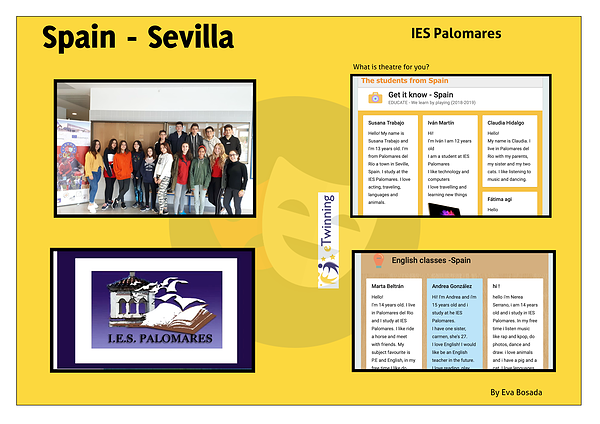Screen dimensions: 600x424
Task: Click the eTwinning vertical logo
Action: 328,240
